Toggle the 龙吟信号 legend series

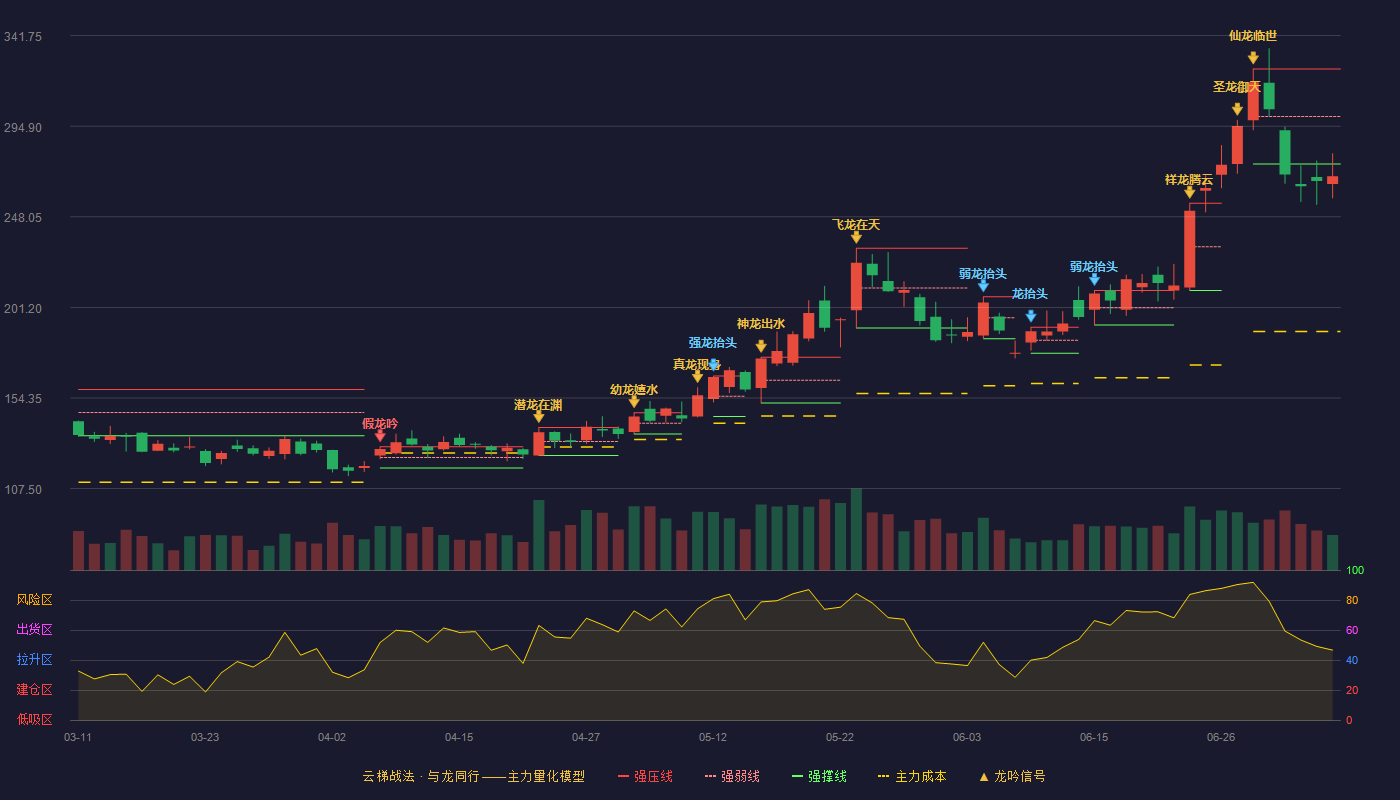click(1012, 776)
